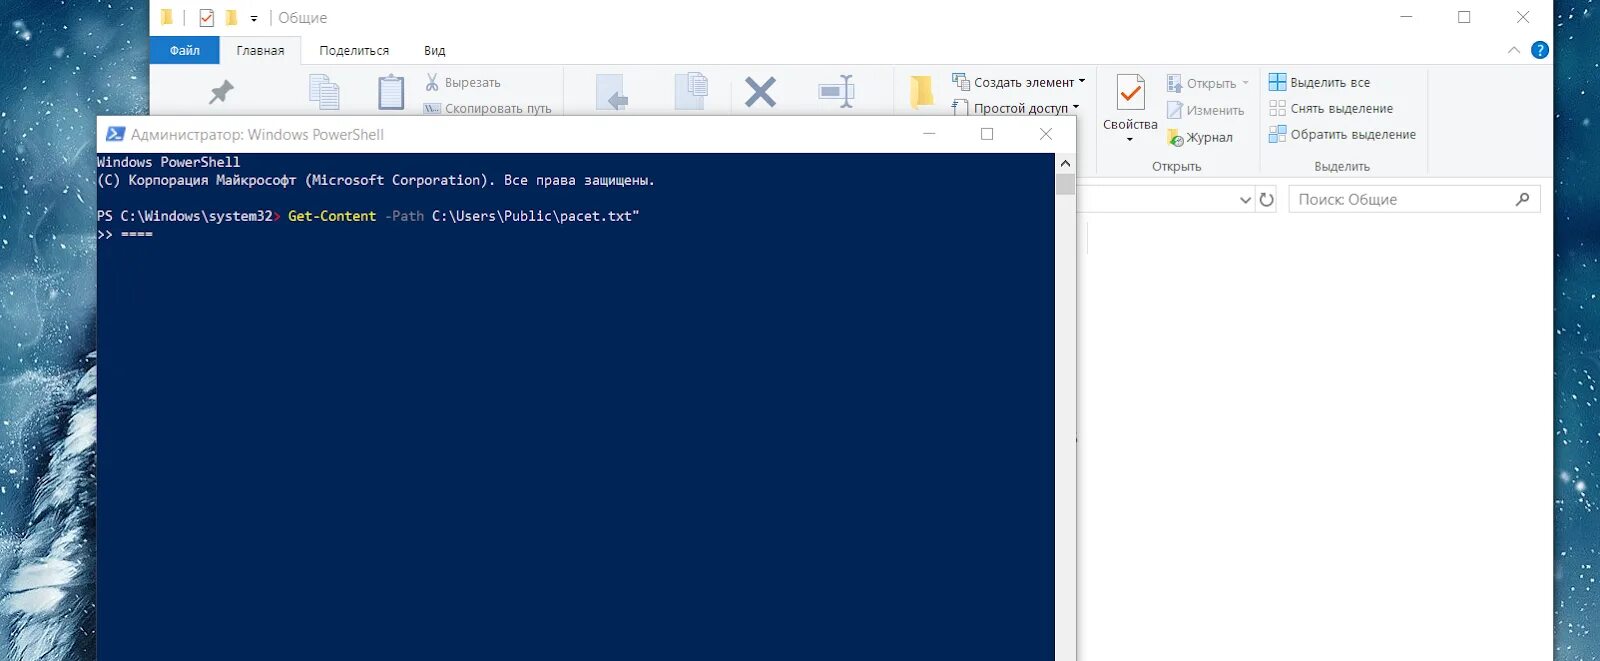The image size is (1600, 661).
Task: Click Выделить все
Action: click(1319, 82)
